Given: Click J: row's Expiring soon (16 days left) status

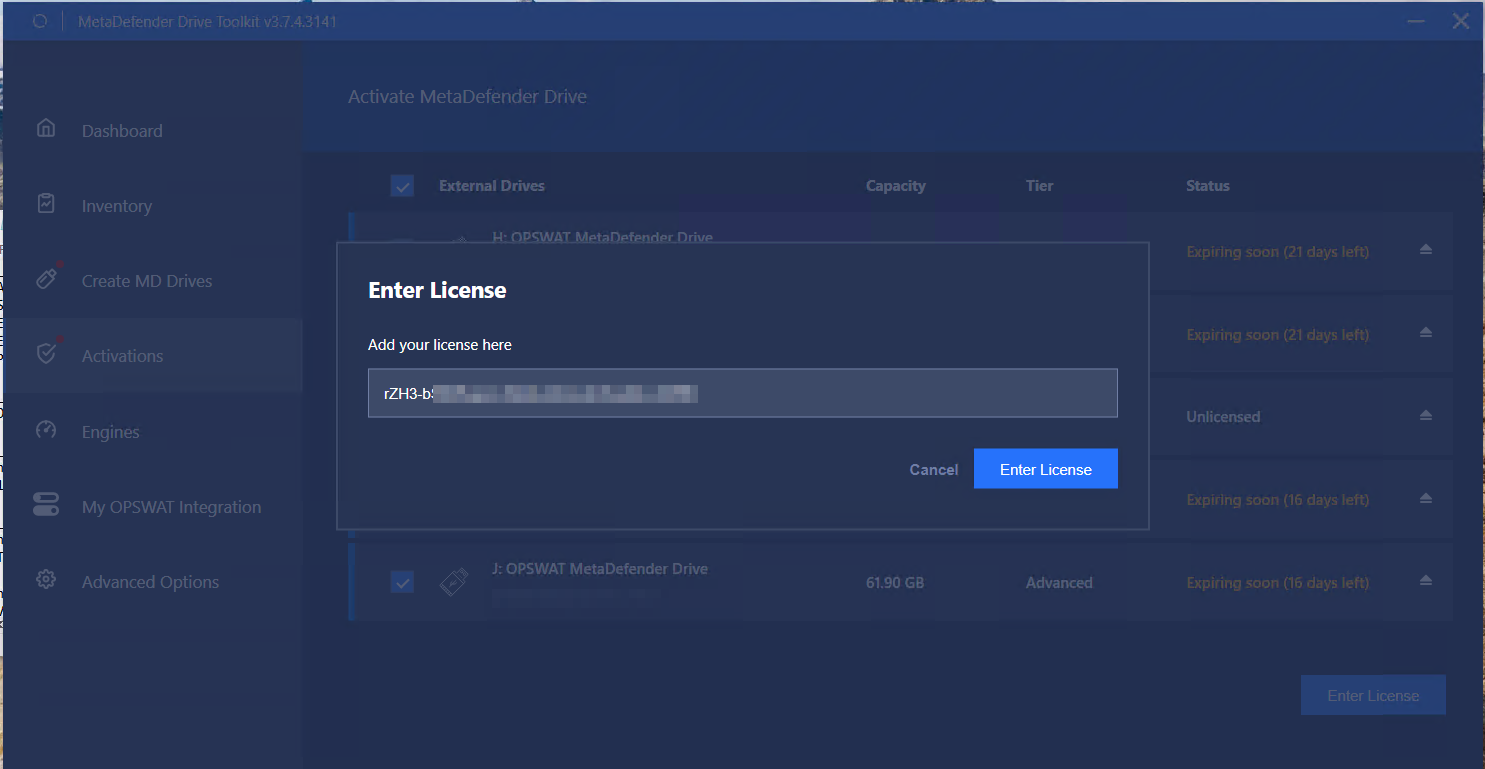Looking at the screenshot, I should pyautogui.click(x=1277, y=583).
